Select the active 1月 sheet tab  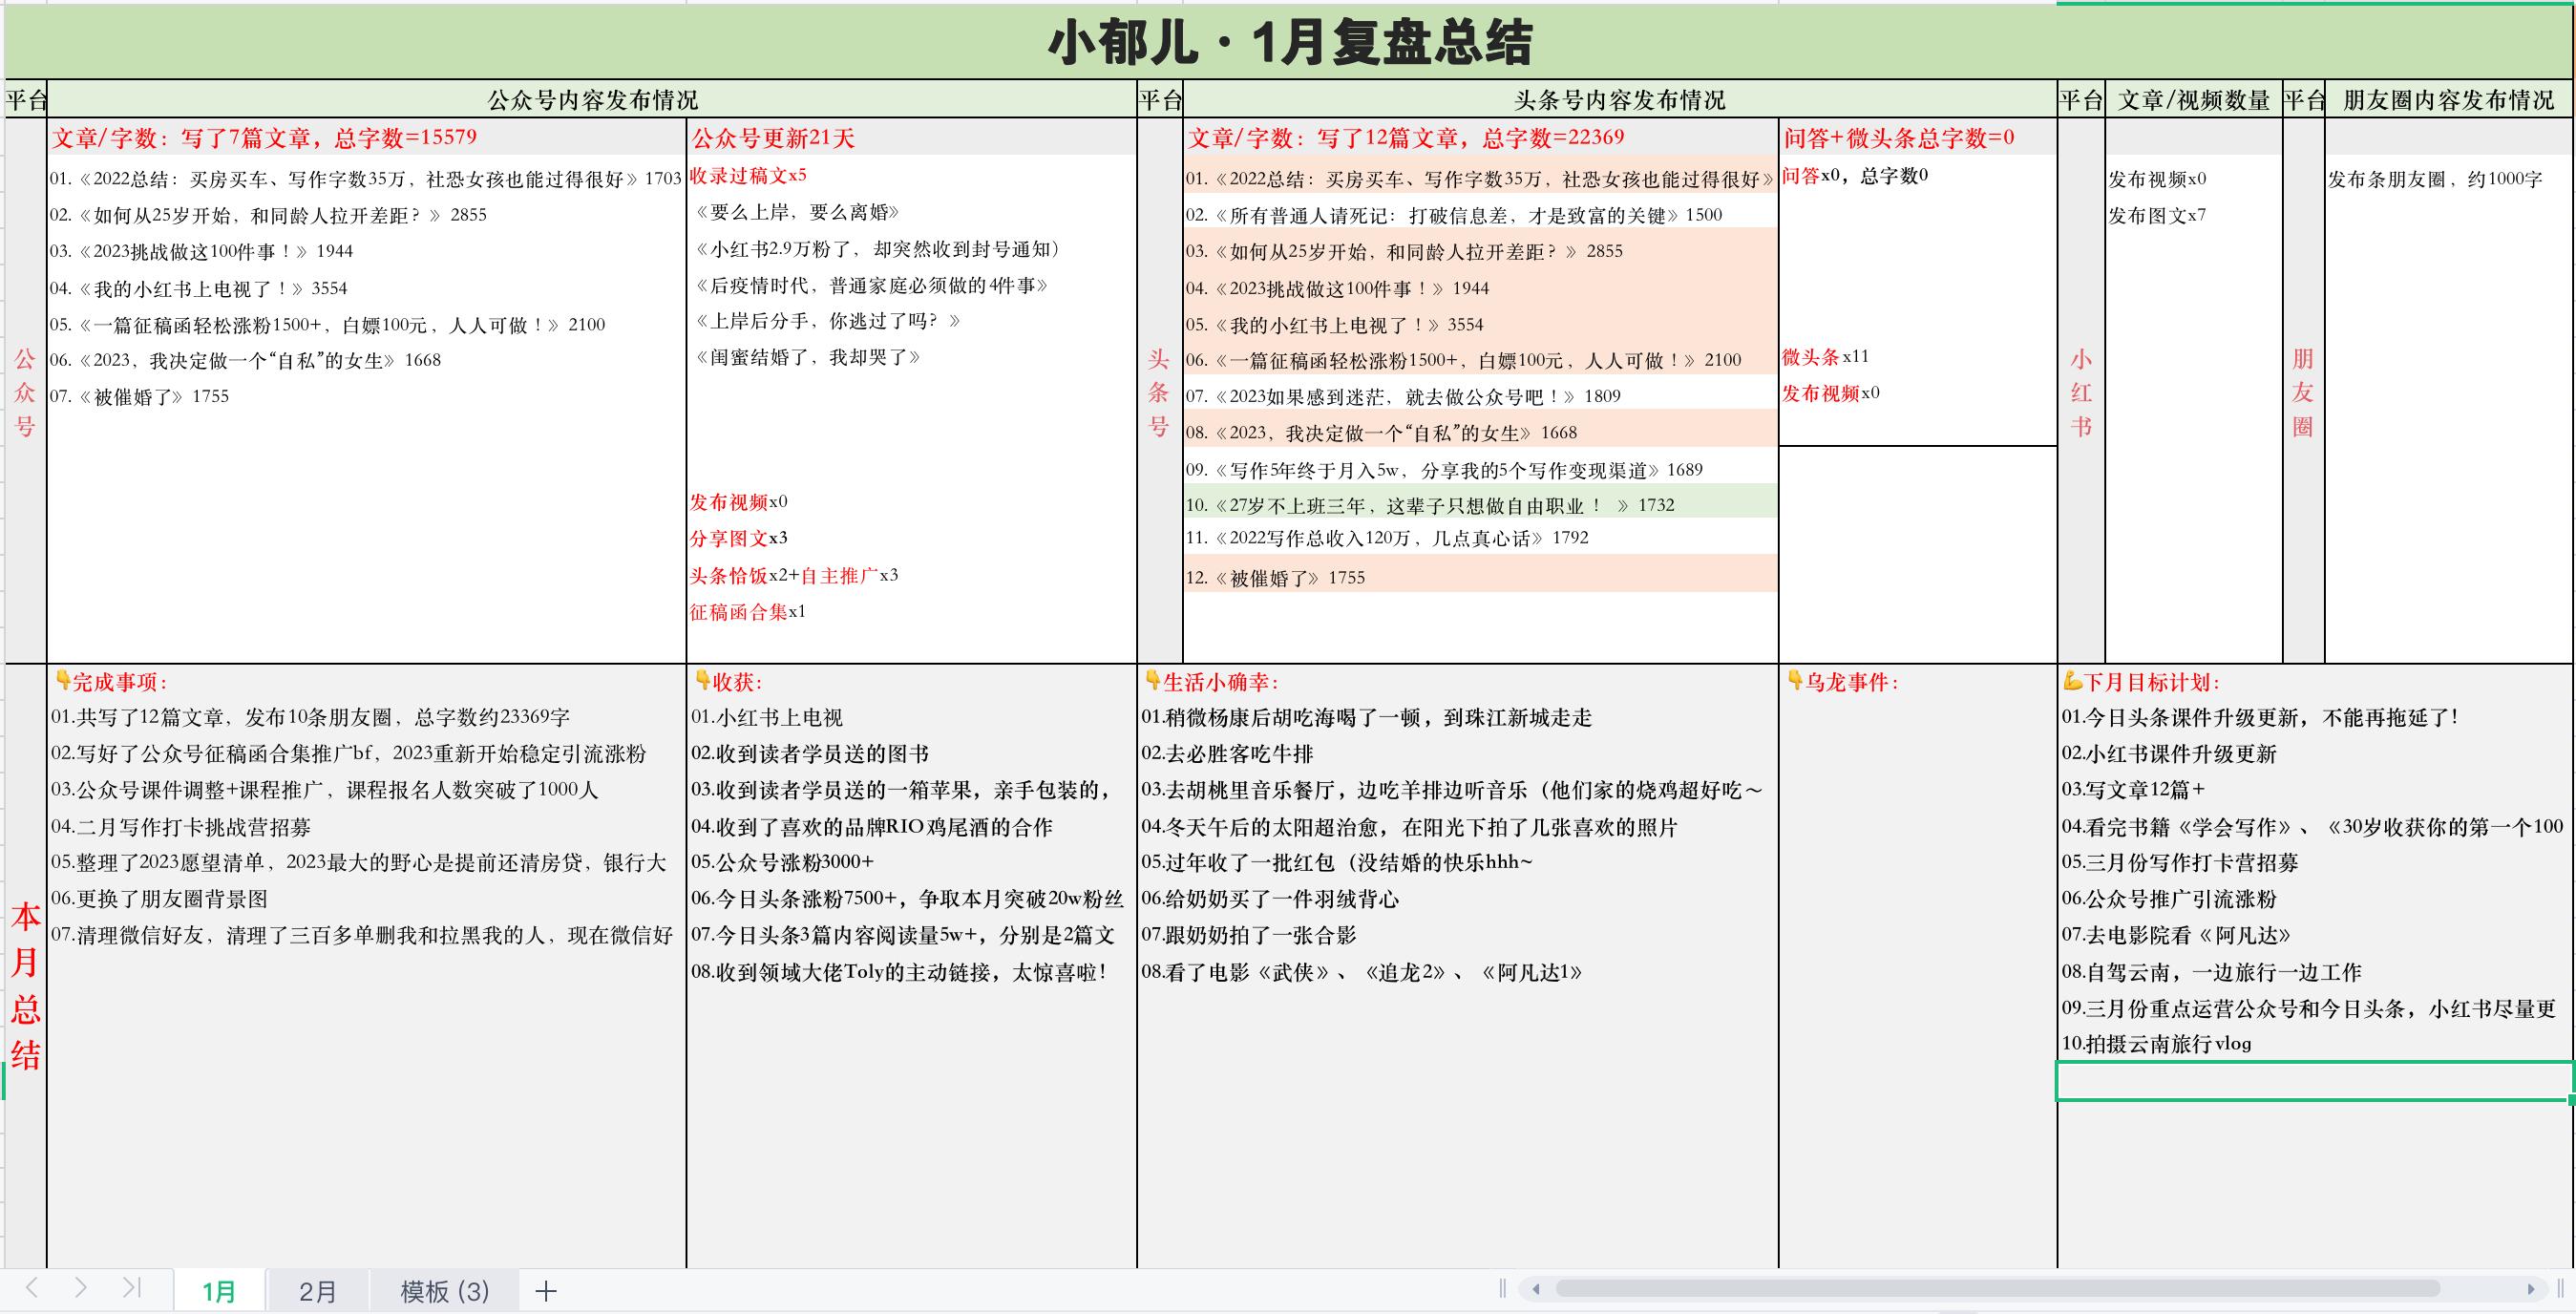[x=218, y=1291]
